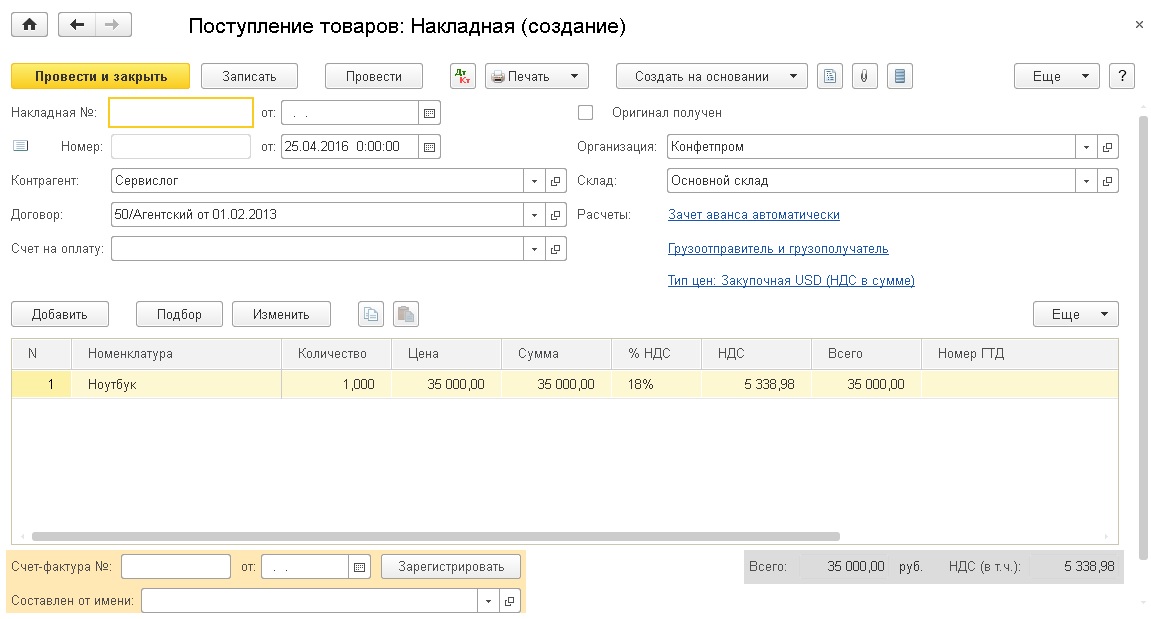The width and height of the screenshot is (1151, 619).
Task: Open Контрагент Сервислог record
Action: tap(556, 181)
